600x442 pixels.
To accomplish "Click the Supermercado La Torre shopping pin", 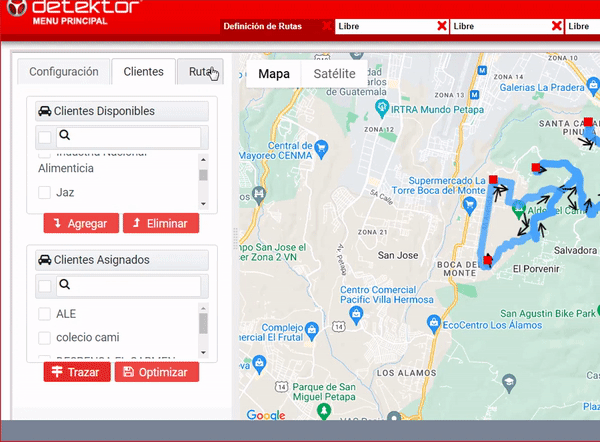I will (470, 206).
